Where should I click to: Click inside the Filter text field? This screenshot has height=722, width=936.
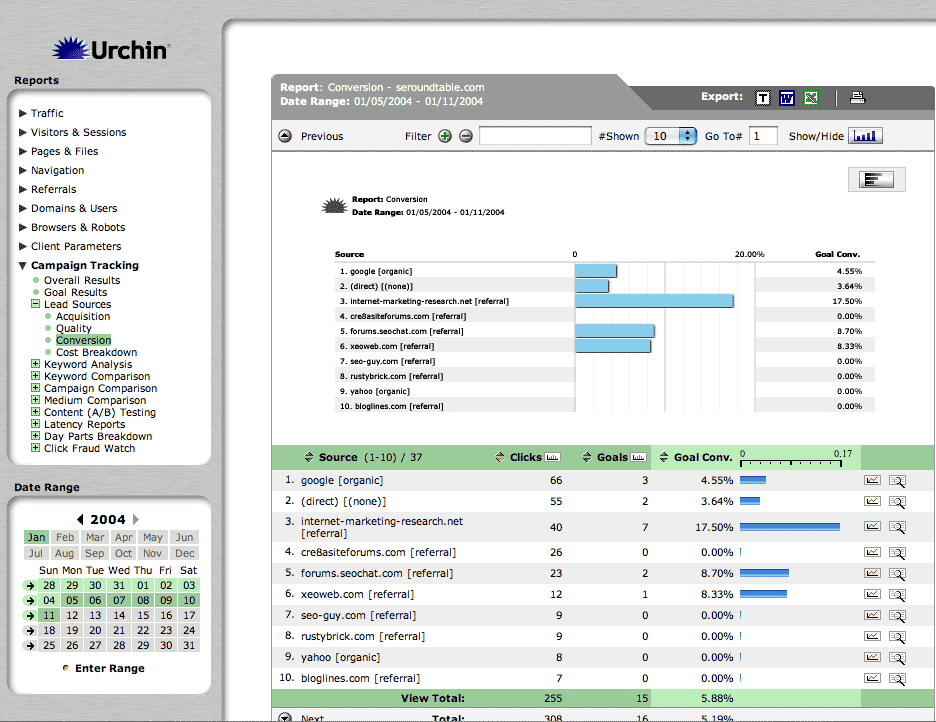(535, 136)
